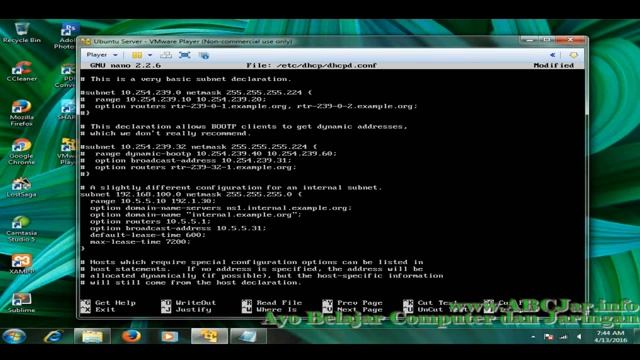Open Recycle Bin desktop icon
640x360 pixels.
tap(22, 33)
